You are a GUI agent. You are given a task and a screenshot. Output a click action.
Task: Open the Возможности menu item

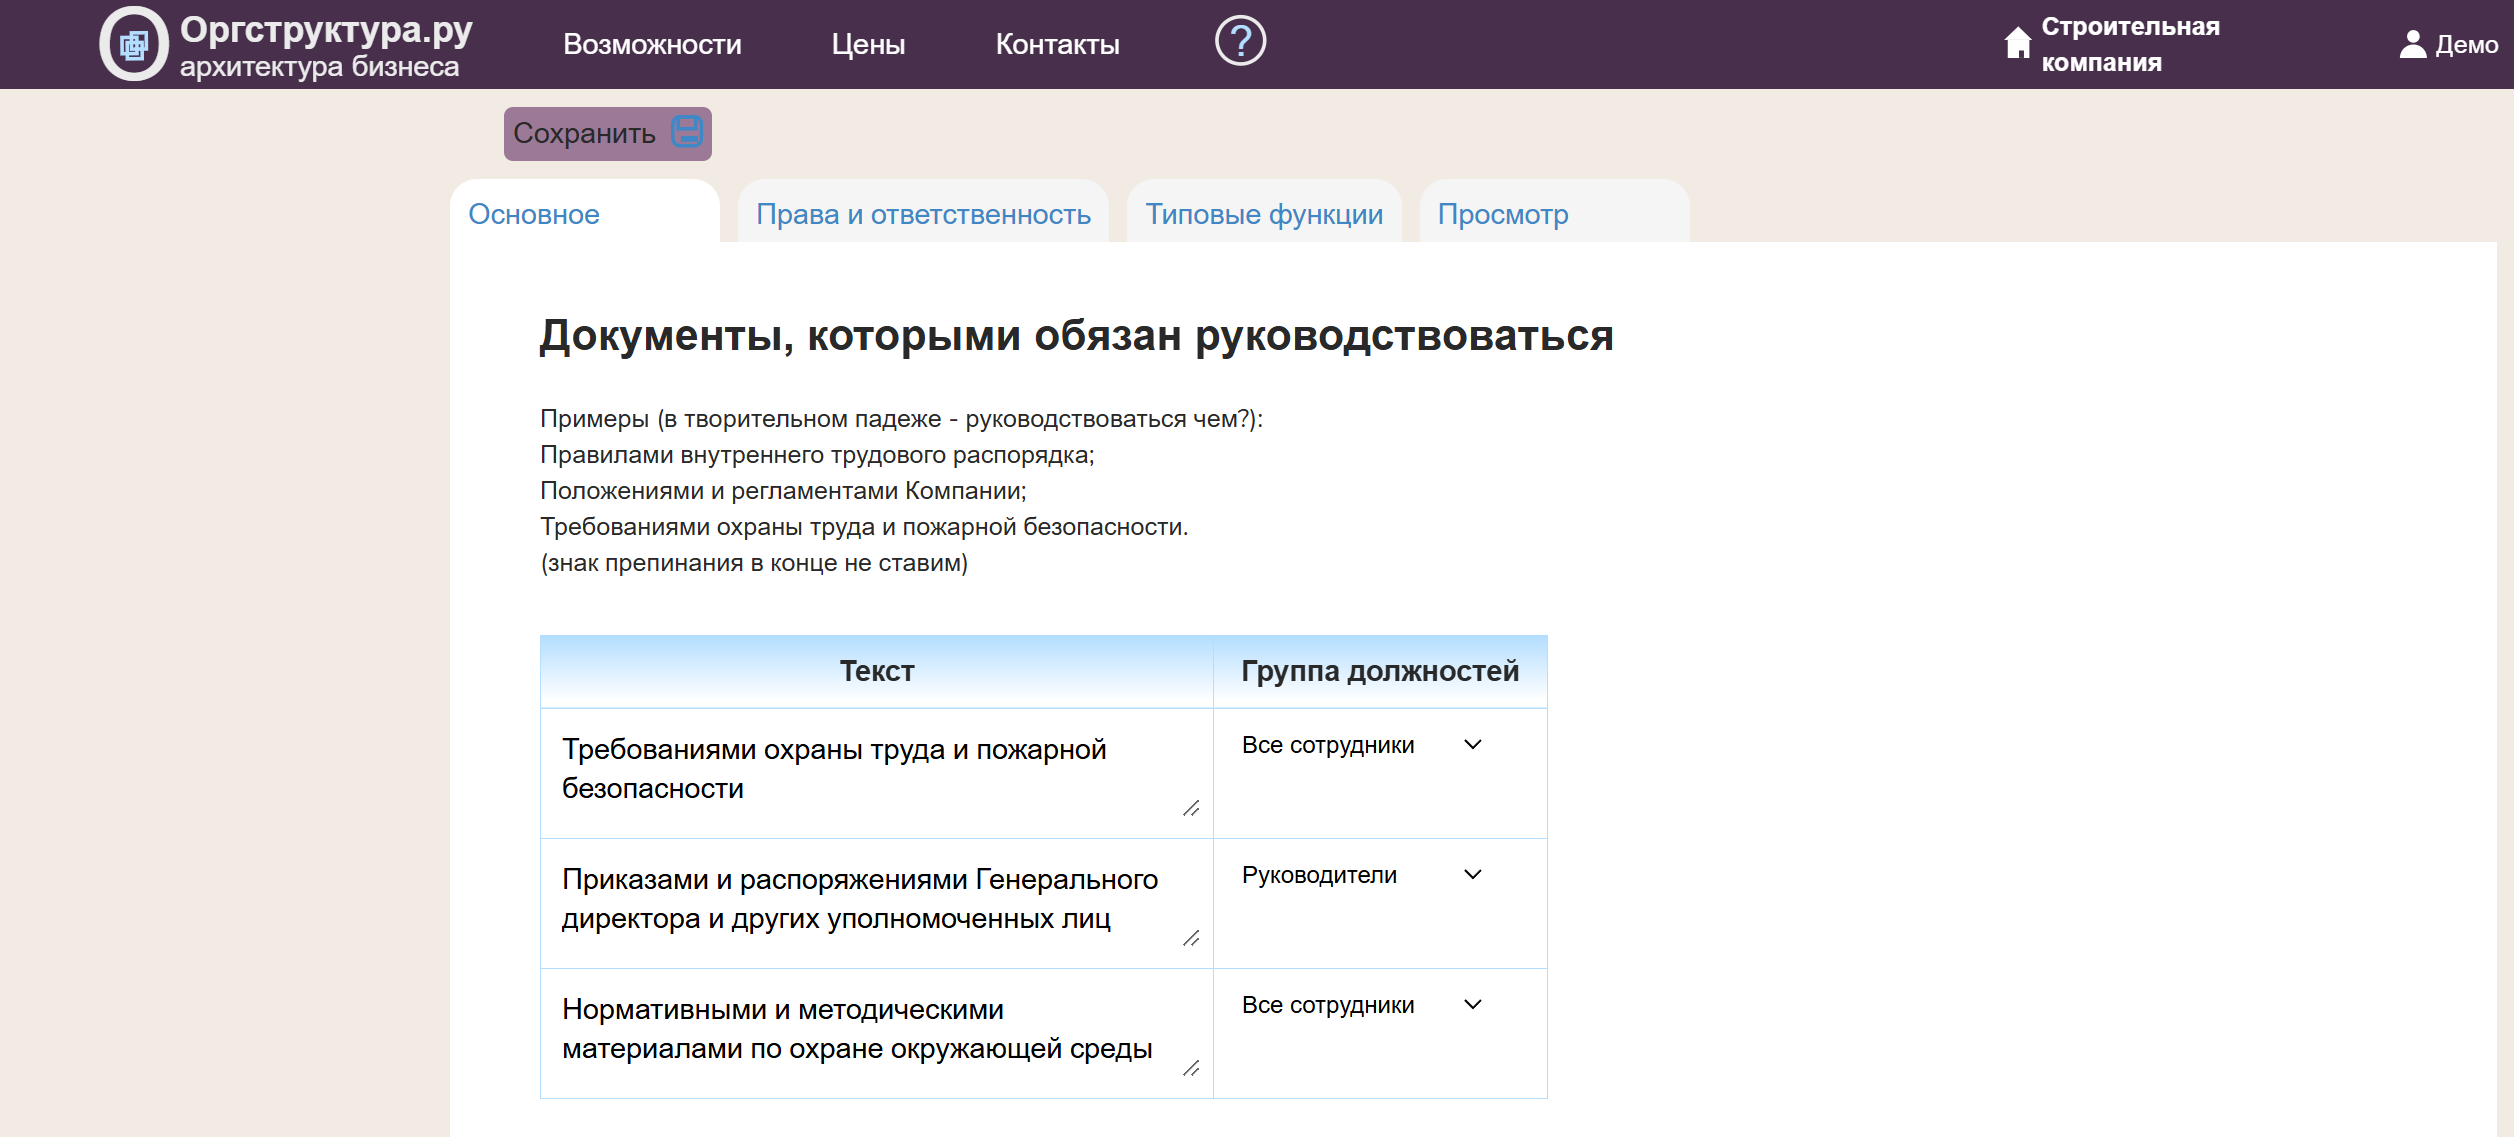pos(652,44)
